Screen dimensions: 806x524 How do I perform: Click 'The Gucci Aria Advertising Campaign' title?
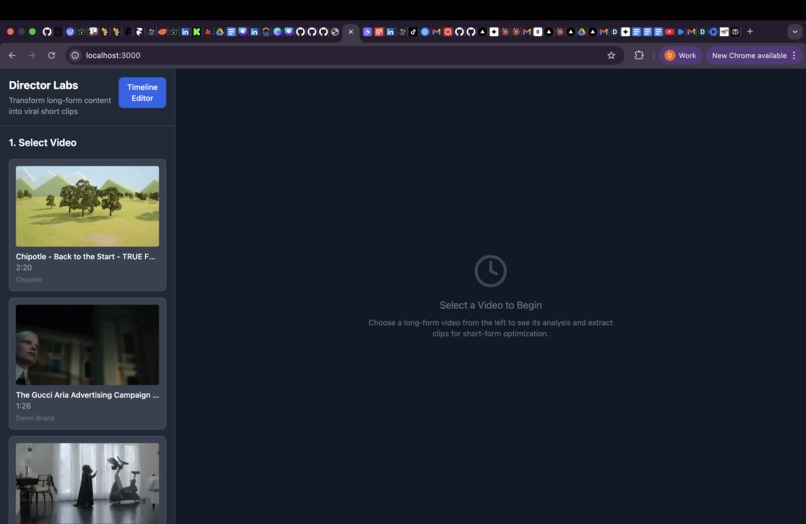point(87,395)
